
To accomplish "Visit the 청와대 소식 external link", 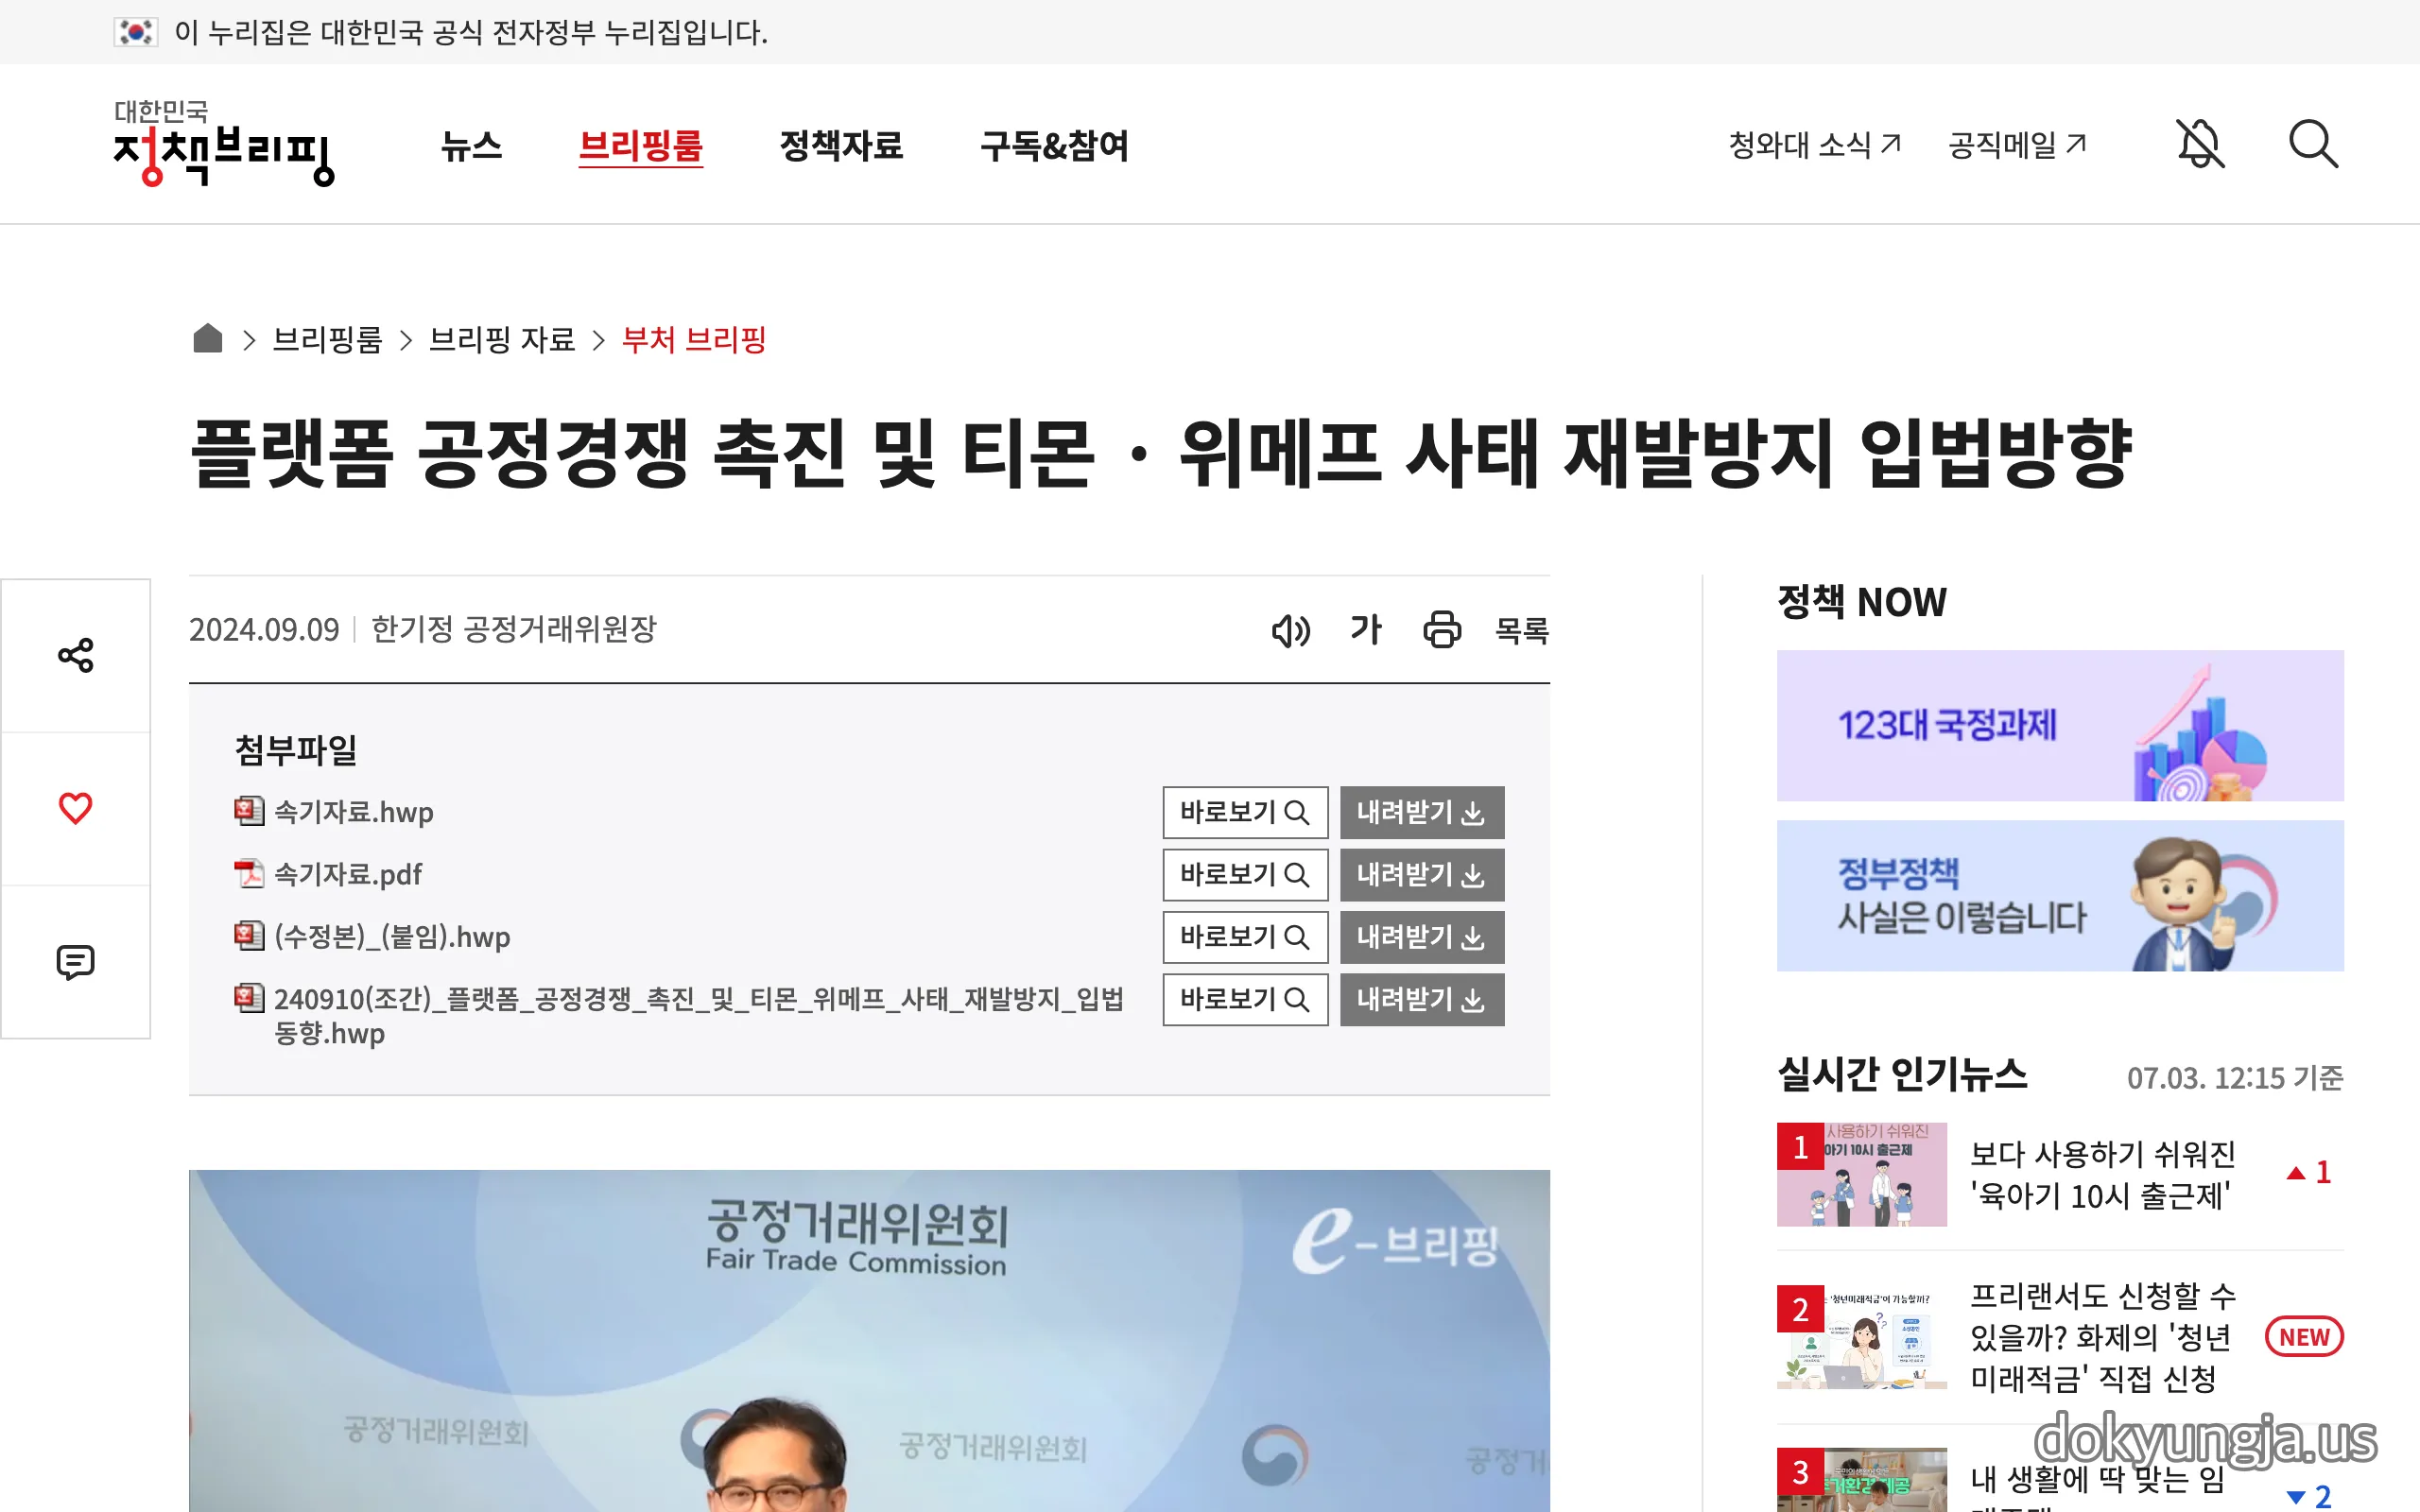I will 1814,145.
